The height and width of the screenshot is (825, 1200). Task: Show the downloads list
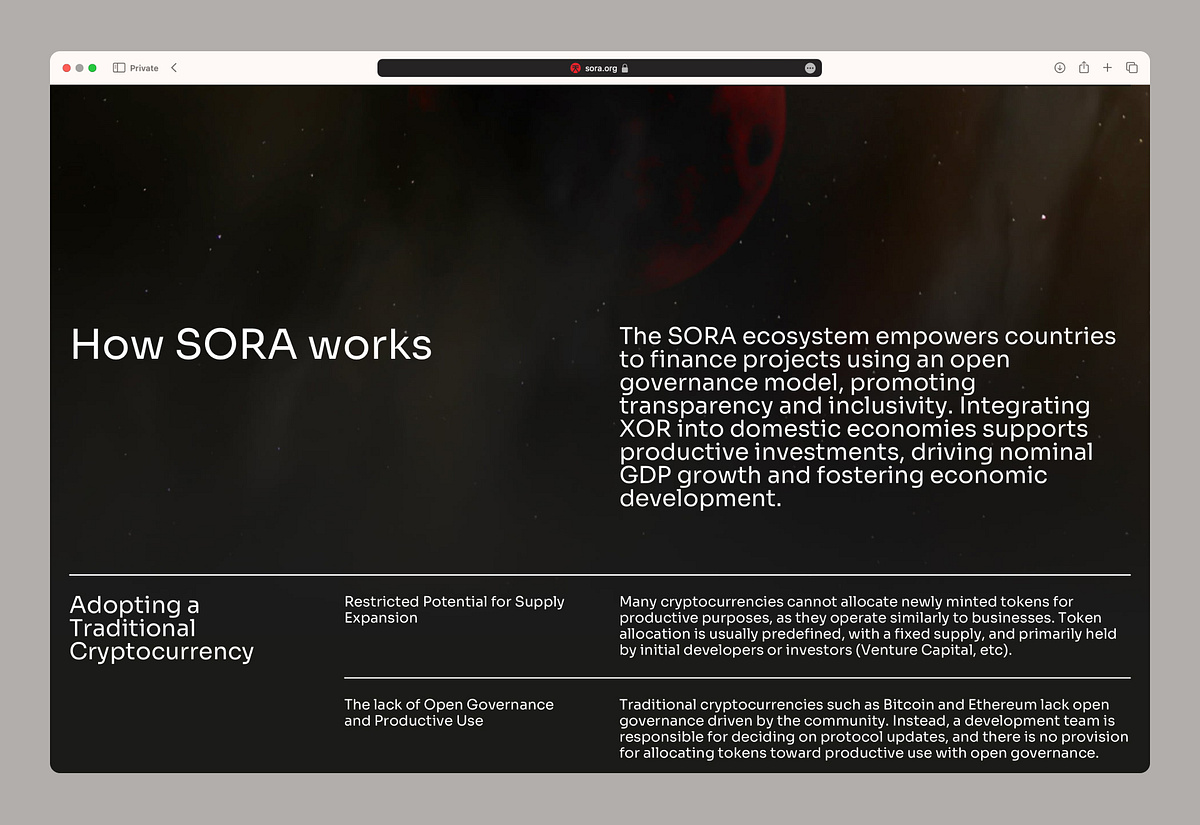coord(1060,68)
